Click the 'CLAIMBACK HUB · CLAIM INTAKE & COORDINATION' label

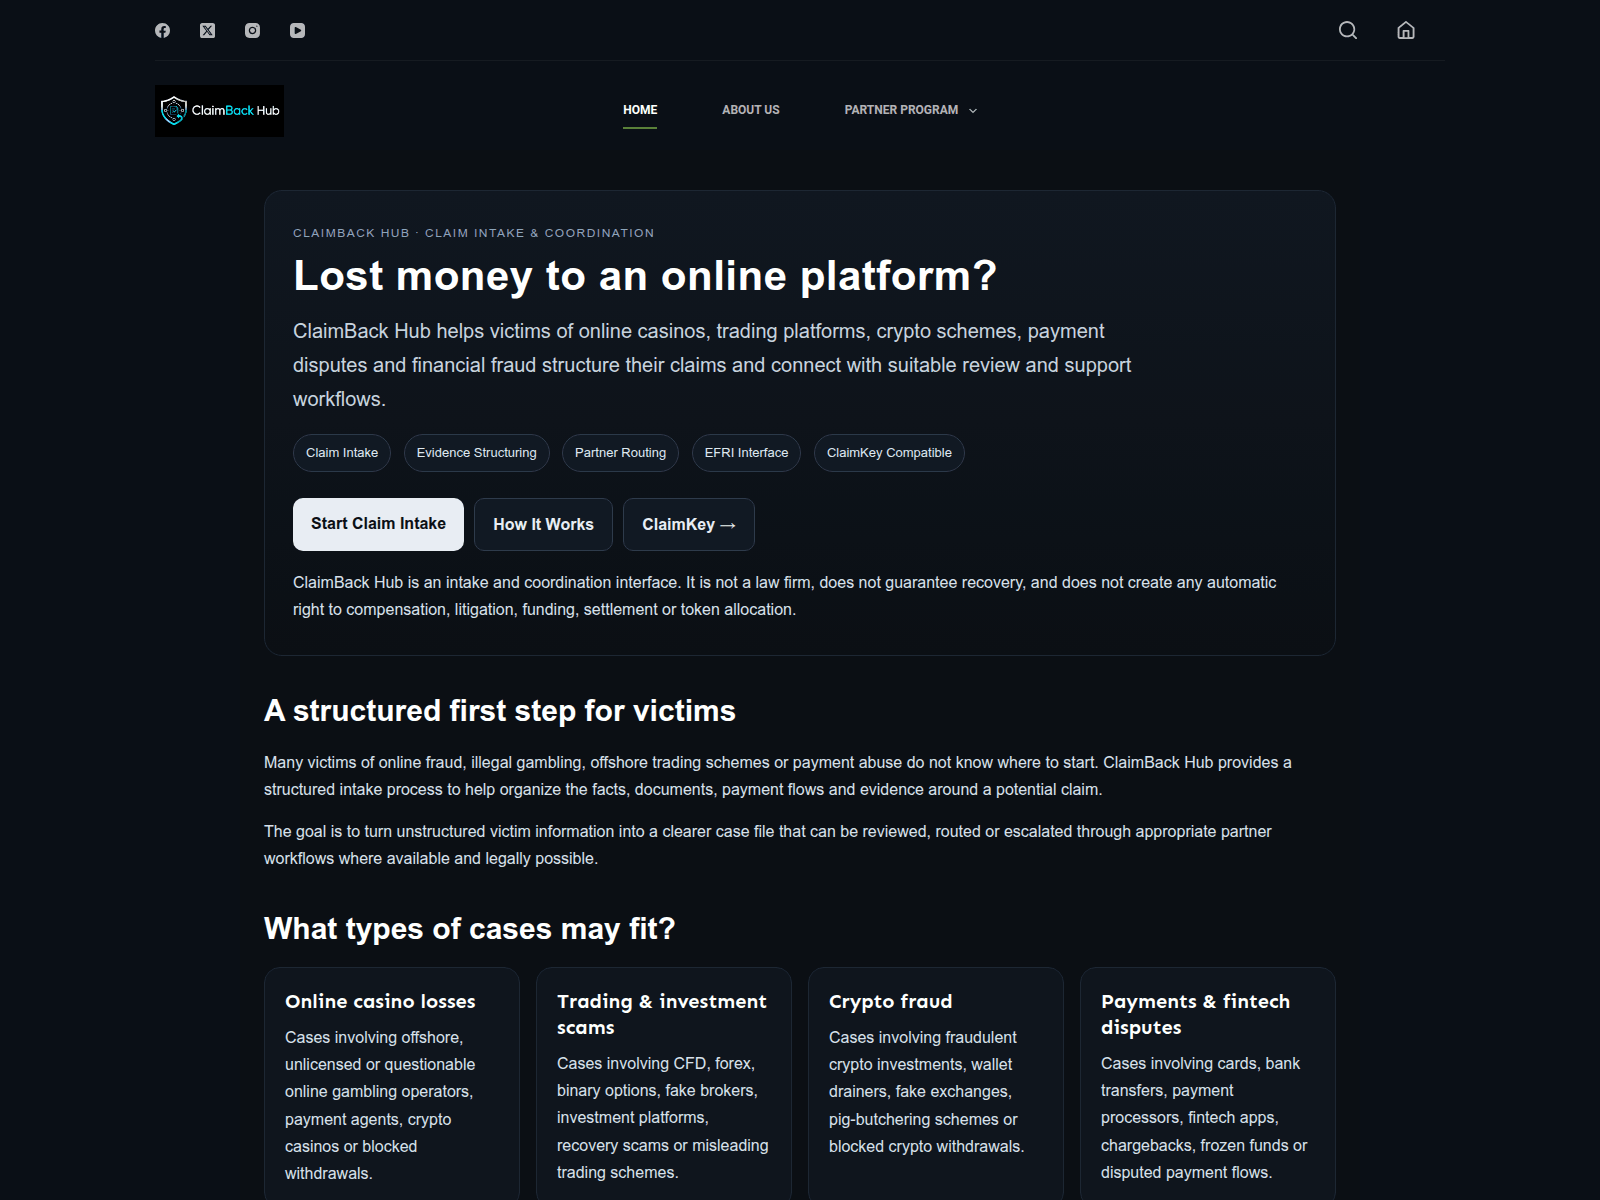coord(474,233)
